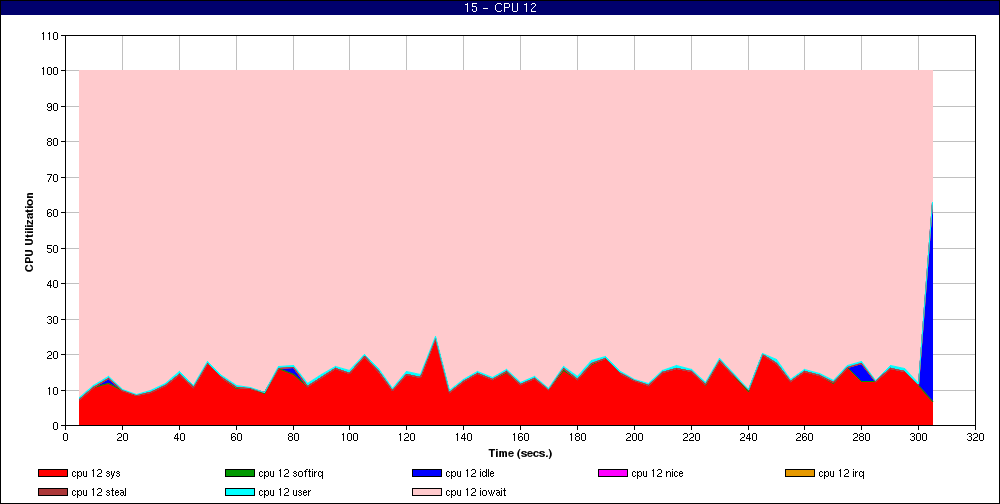Screen dimensions: 1000x504
Task: Click the 160 x-axis tick label
Action: click(520, 437)
